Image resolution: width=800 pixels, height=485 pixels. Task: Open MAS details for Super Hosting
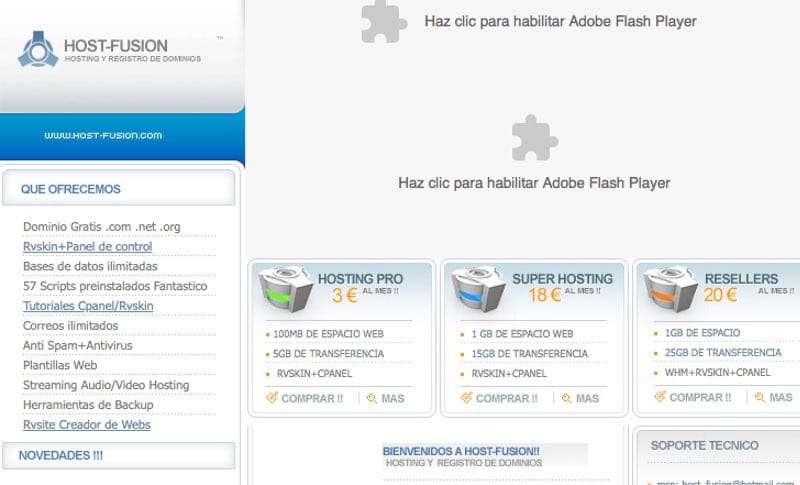587,399
